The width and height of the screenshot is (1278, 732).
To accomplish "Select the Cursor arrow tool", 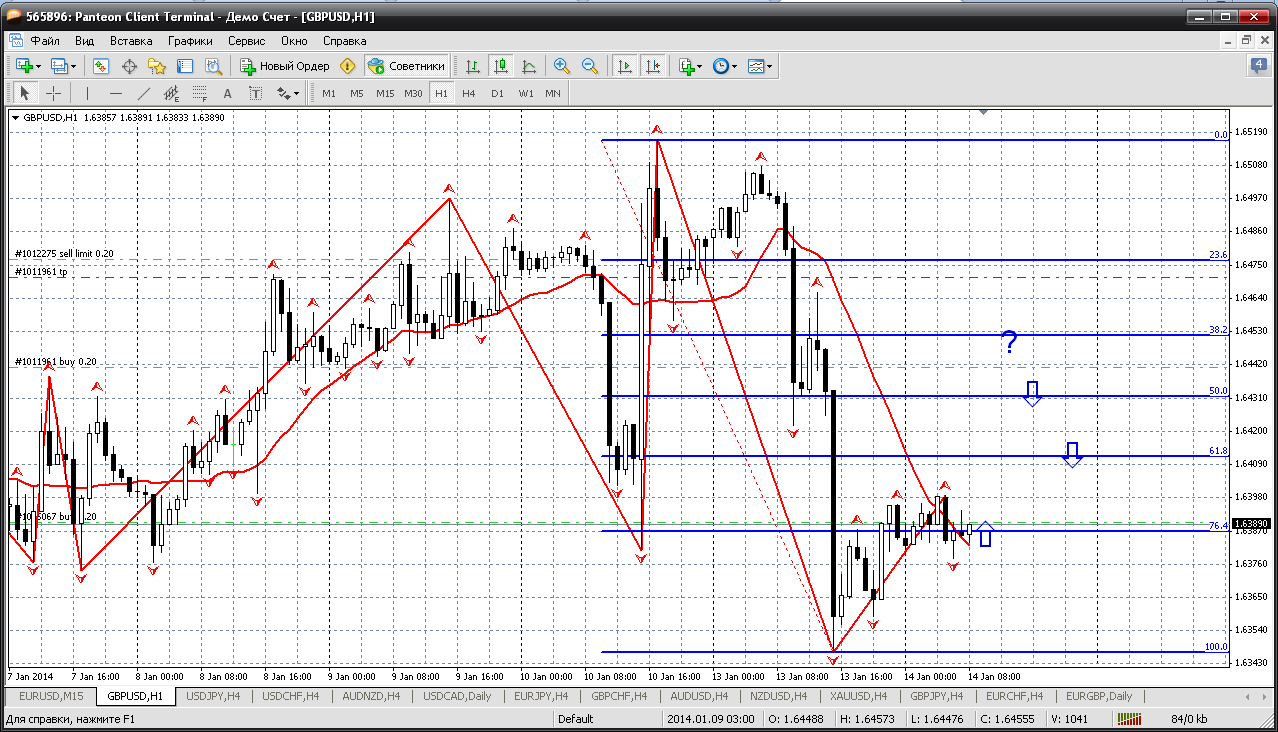I will (25, 93).
